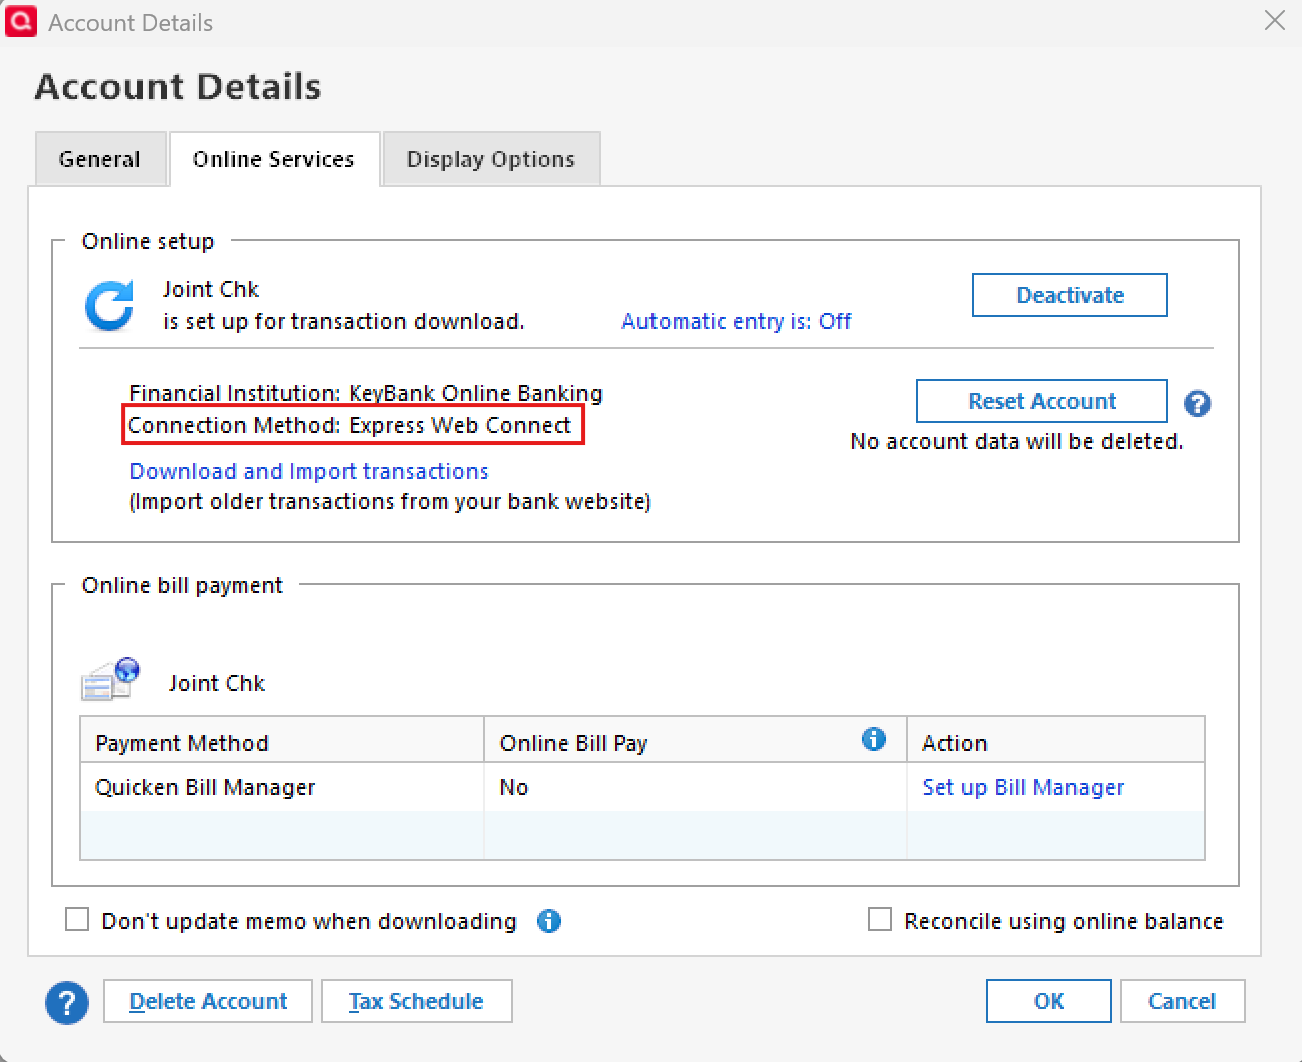Select the Quicken Bill Manager row
1302x1062 pixels.
coord(205,787)
